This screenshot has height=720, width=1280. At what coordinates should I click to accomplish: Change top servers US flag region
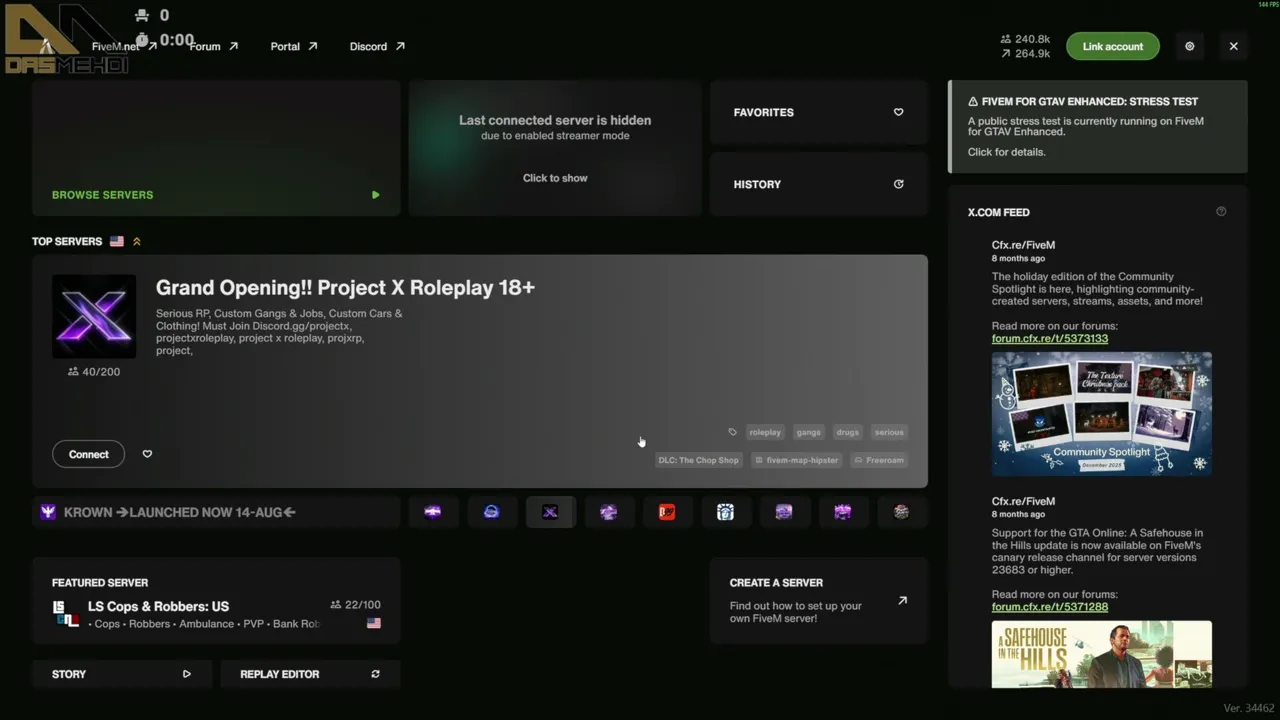pos(117,241)
